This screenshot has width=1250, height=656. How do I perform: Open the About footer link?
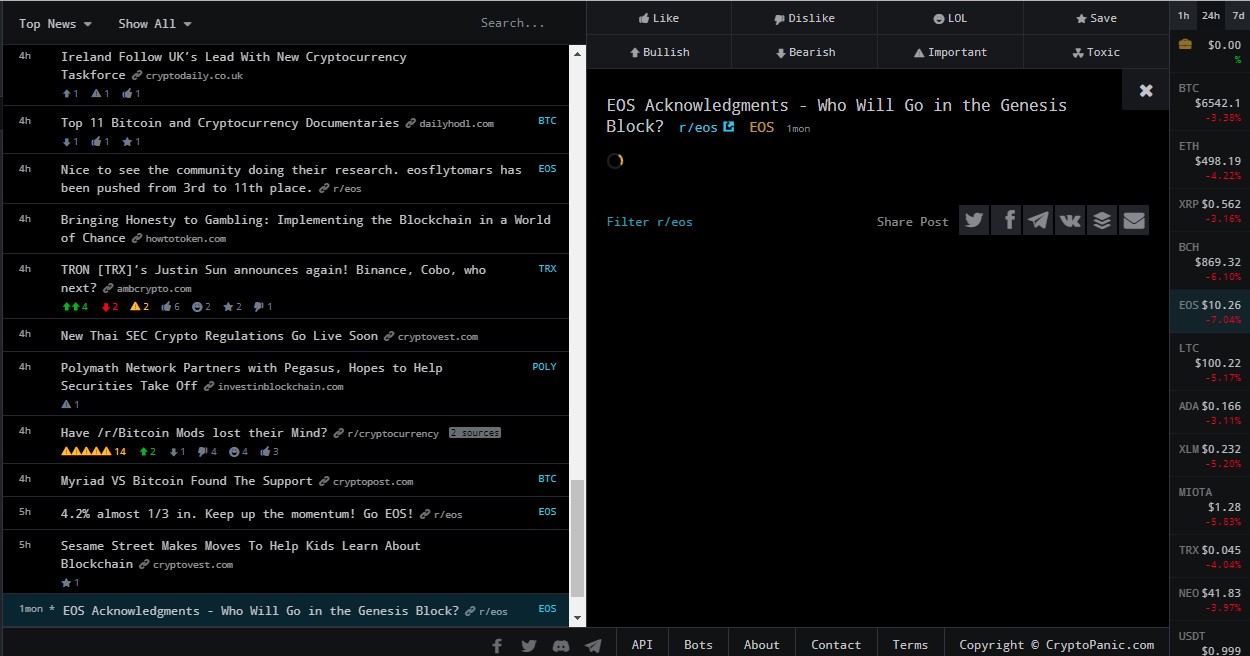point(762,645)
